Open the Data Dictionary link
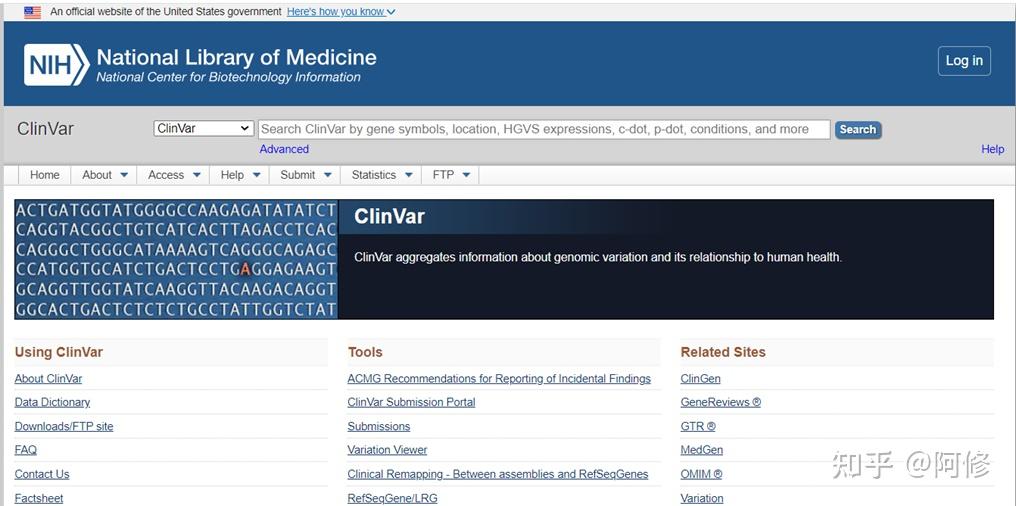This screenshot has width=1016, height=506. 52,402
